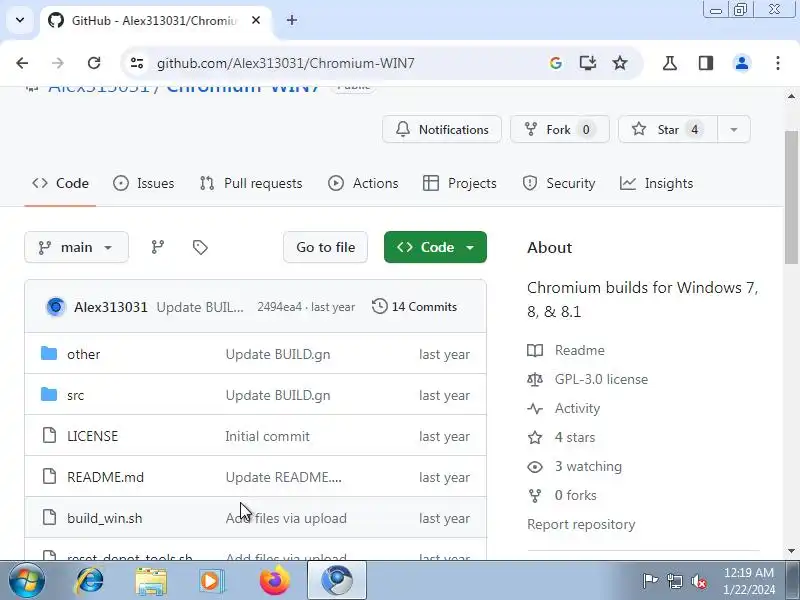The height and width of the screenshot is (600, 800).
Task: Switch to the Insights tab
Action: click(x=657, y=183)
